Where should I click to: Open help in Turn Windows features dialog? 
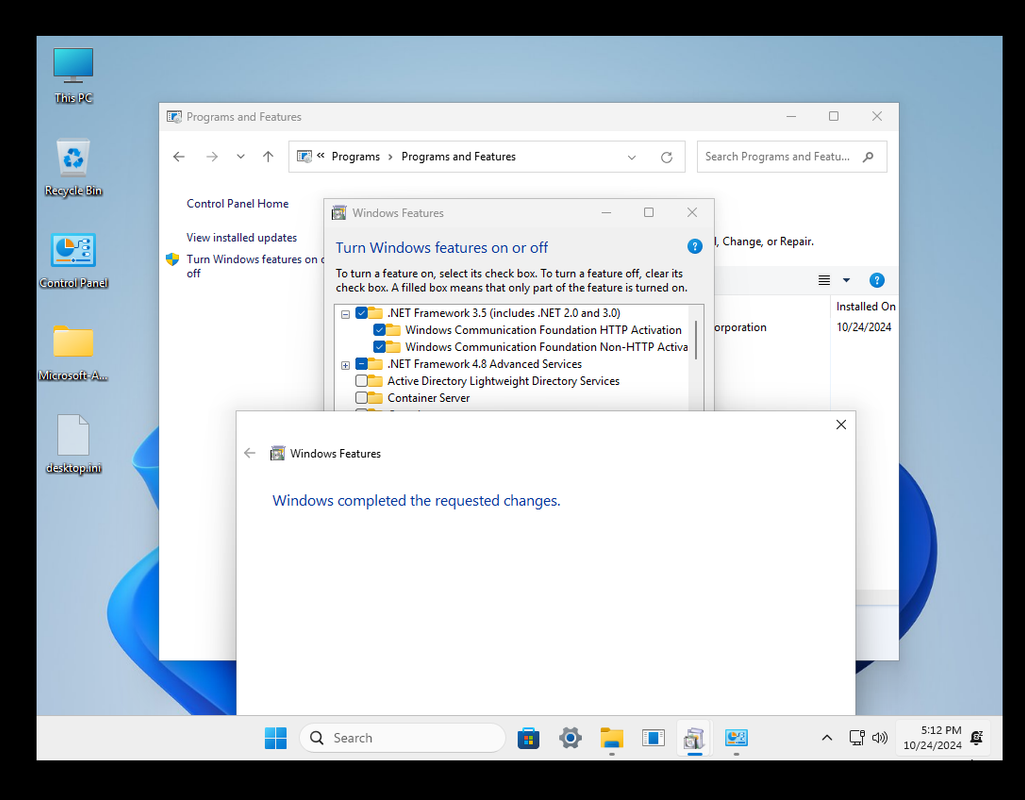[695, 246]
